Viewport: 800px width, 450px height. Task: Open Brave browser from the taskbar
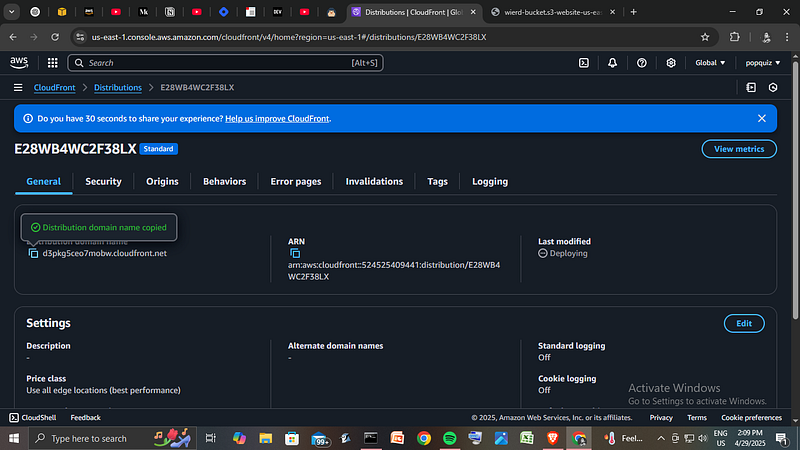click(553, 438)
